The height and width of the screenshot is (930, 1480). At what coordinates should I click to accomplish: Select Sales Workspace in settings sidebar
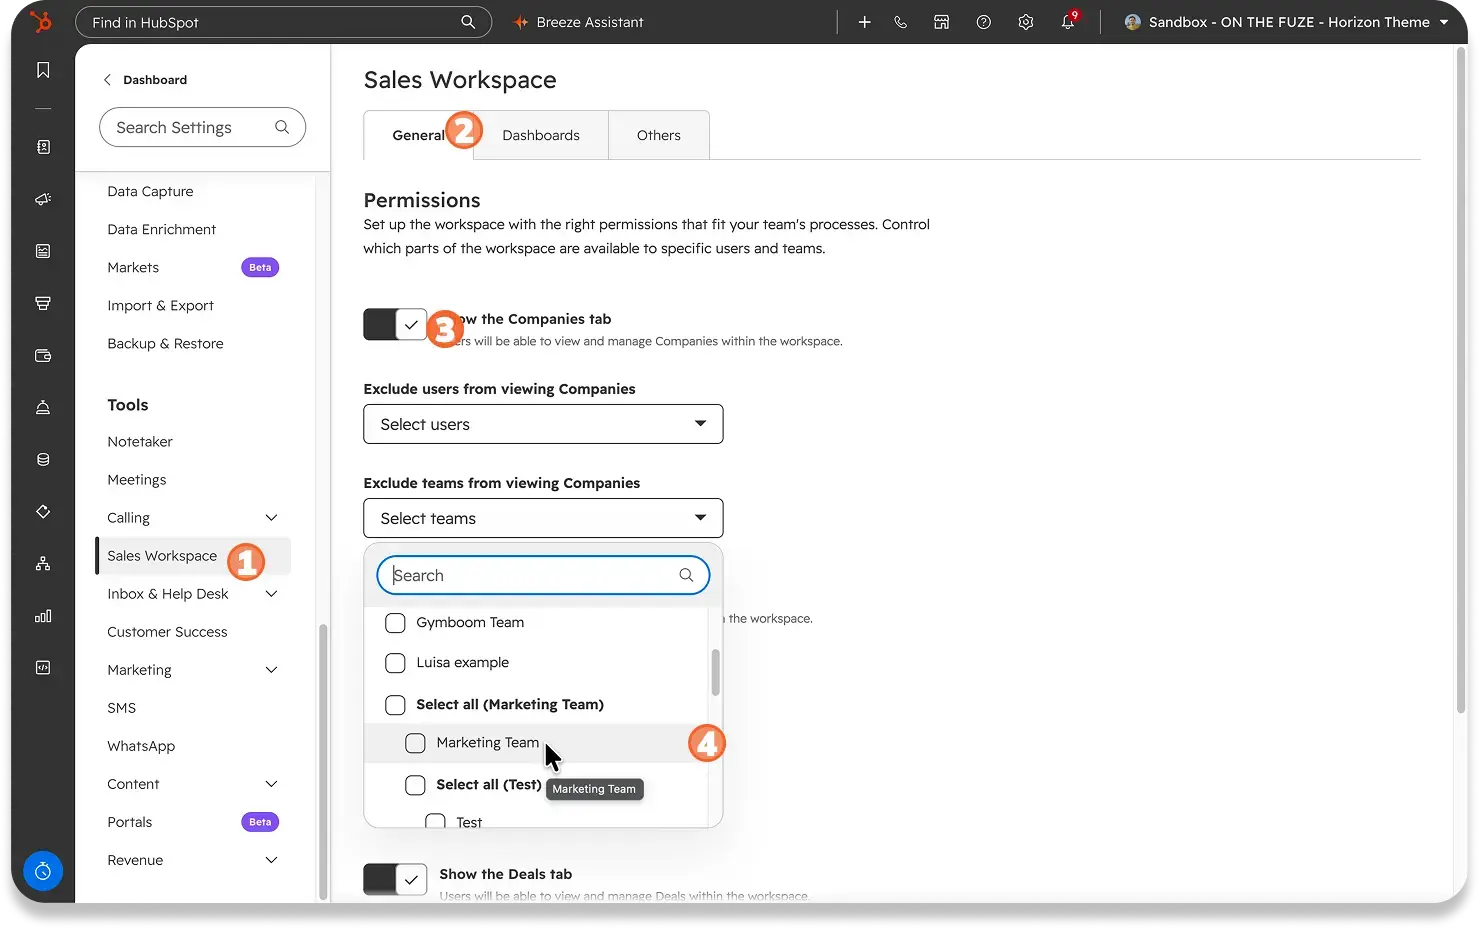click(x=193, y=556)
